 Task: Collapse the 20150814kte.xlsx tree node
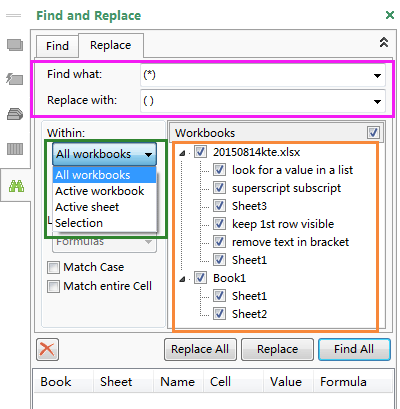(182, 153)
